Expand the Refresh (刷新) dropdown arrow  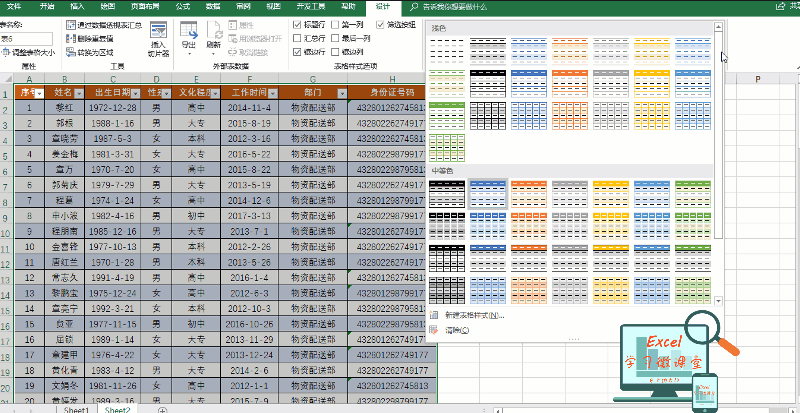pos(214,53)
